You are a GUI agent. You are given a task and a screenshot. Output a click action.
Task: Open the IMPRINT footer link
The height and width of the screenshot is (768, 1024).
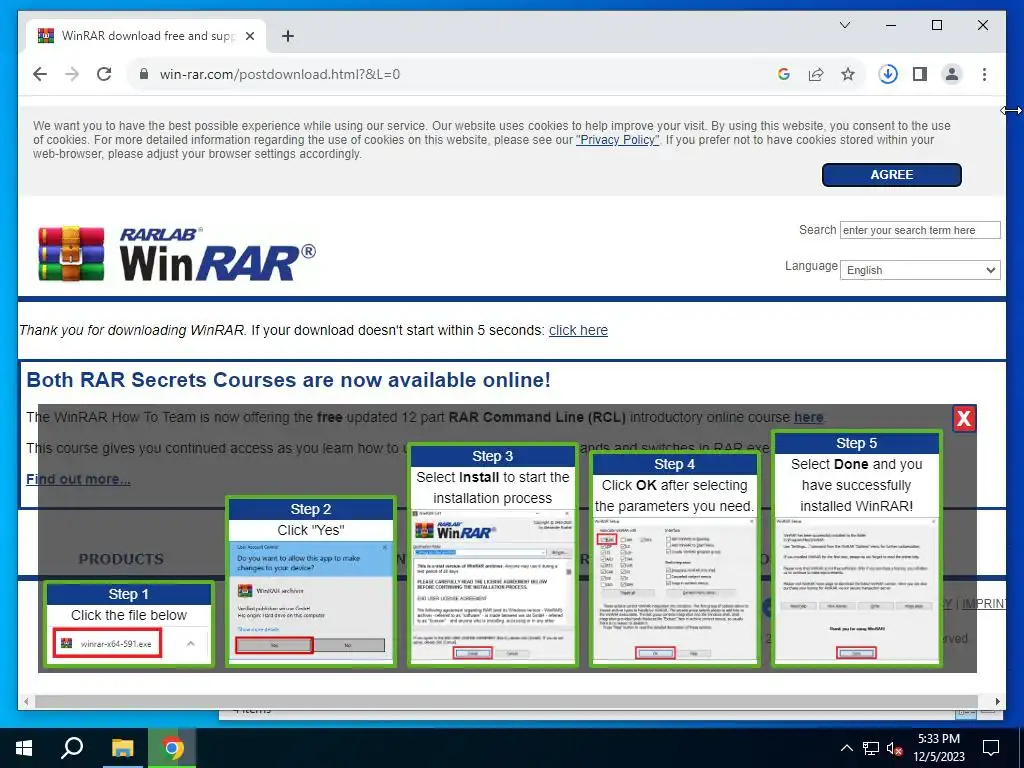click(x=984, y=603)
